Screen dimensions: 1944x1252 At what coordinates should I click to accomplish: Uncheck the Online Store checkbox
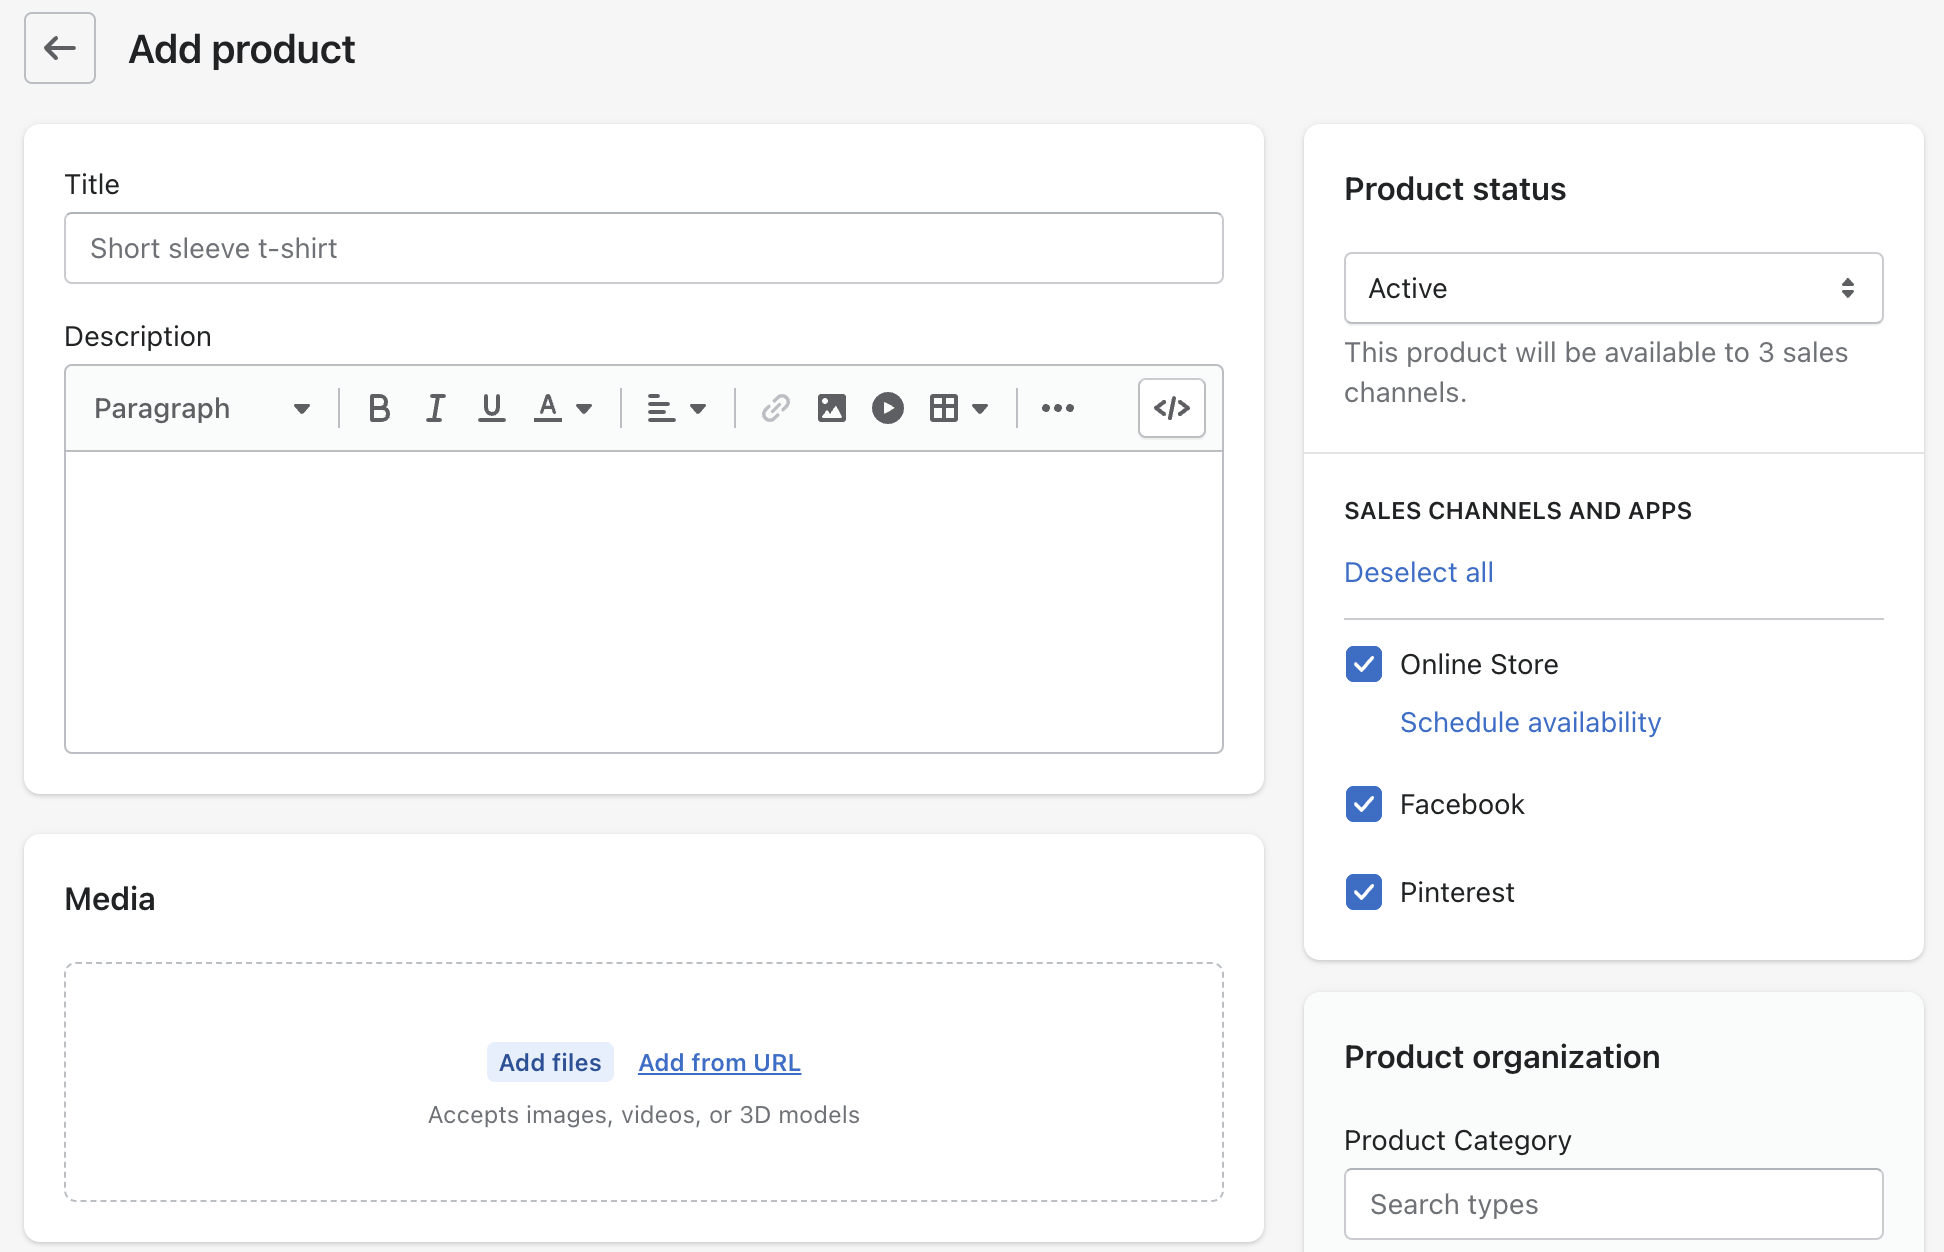click(1364, 664)
